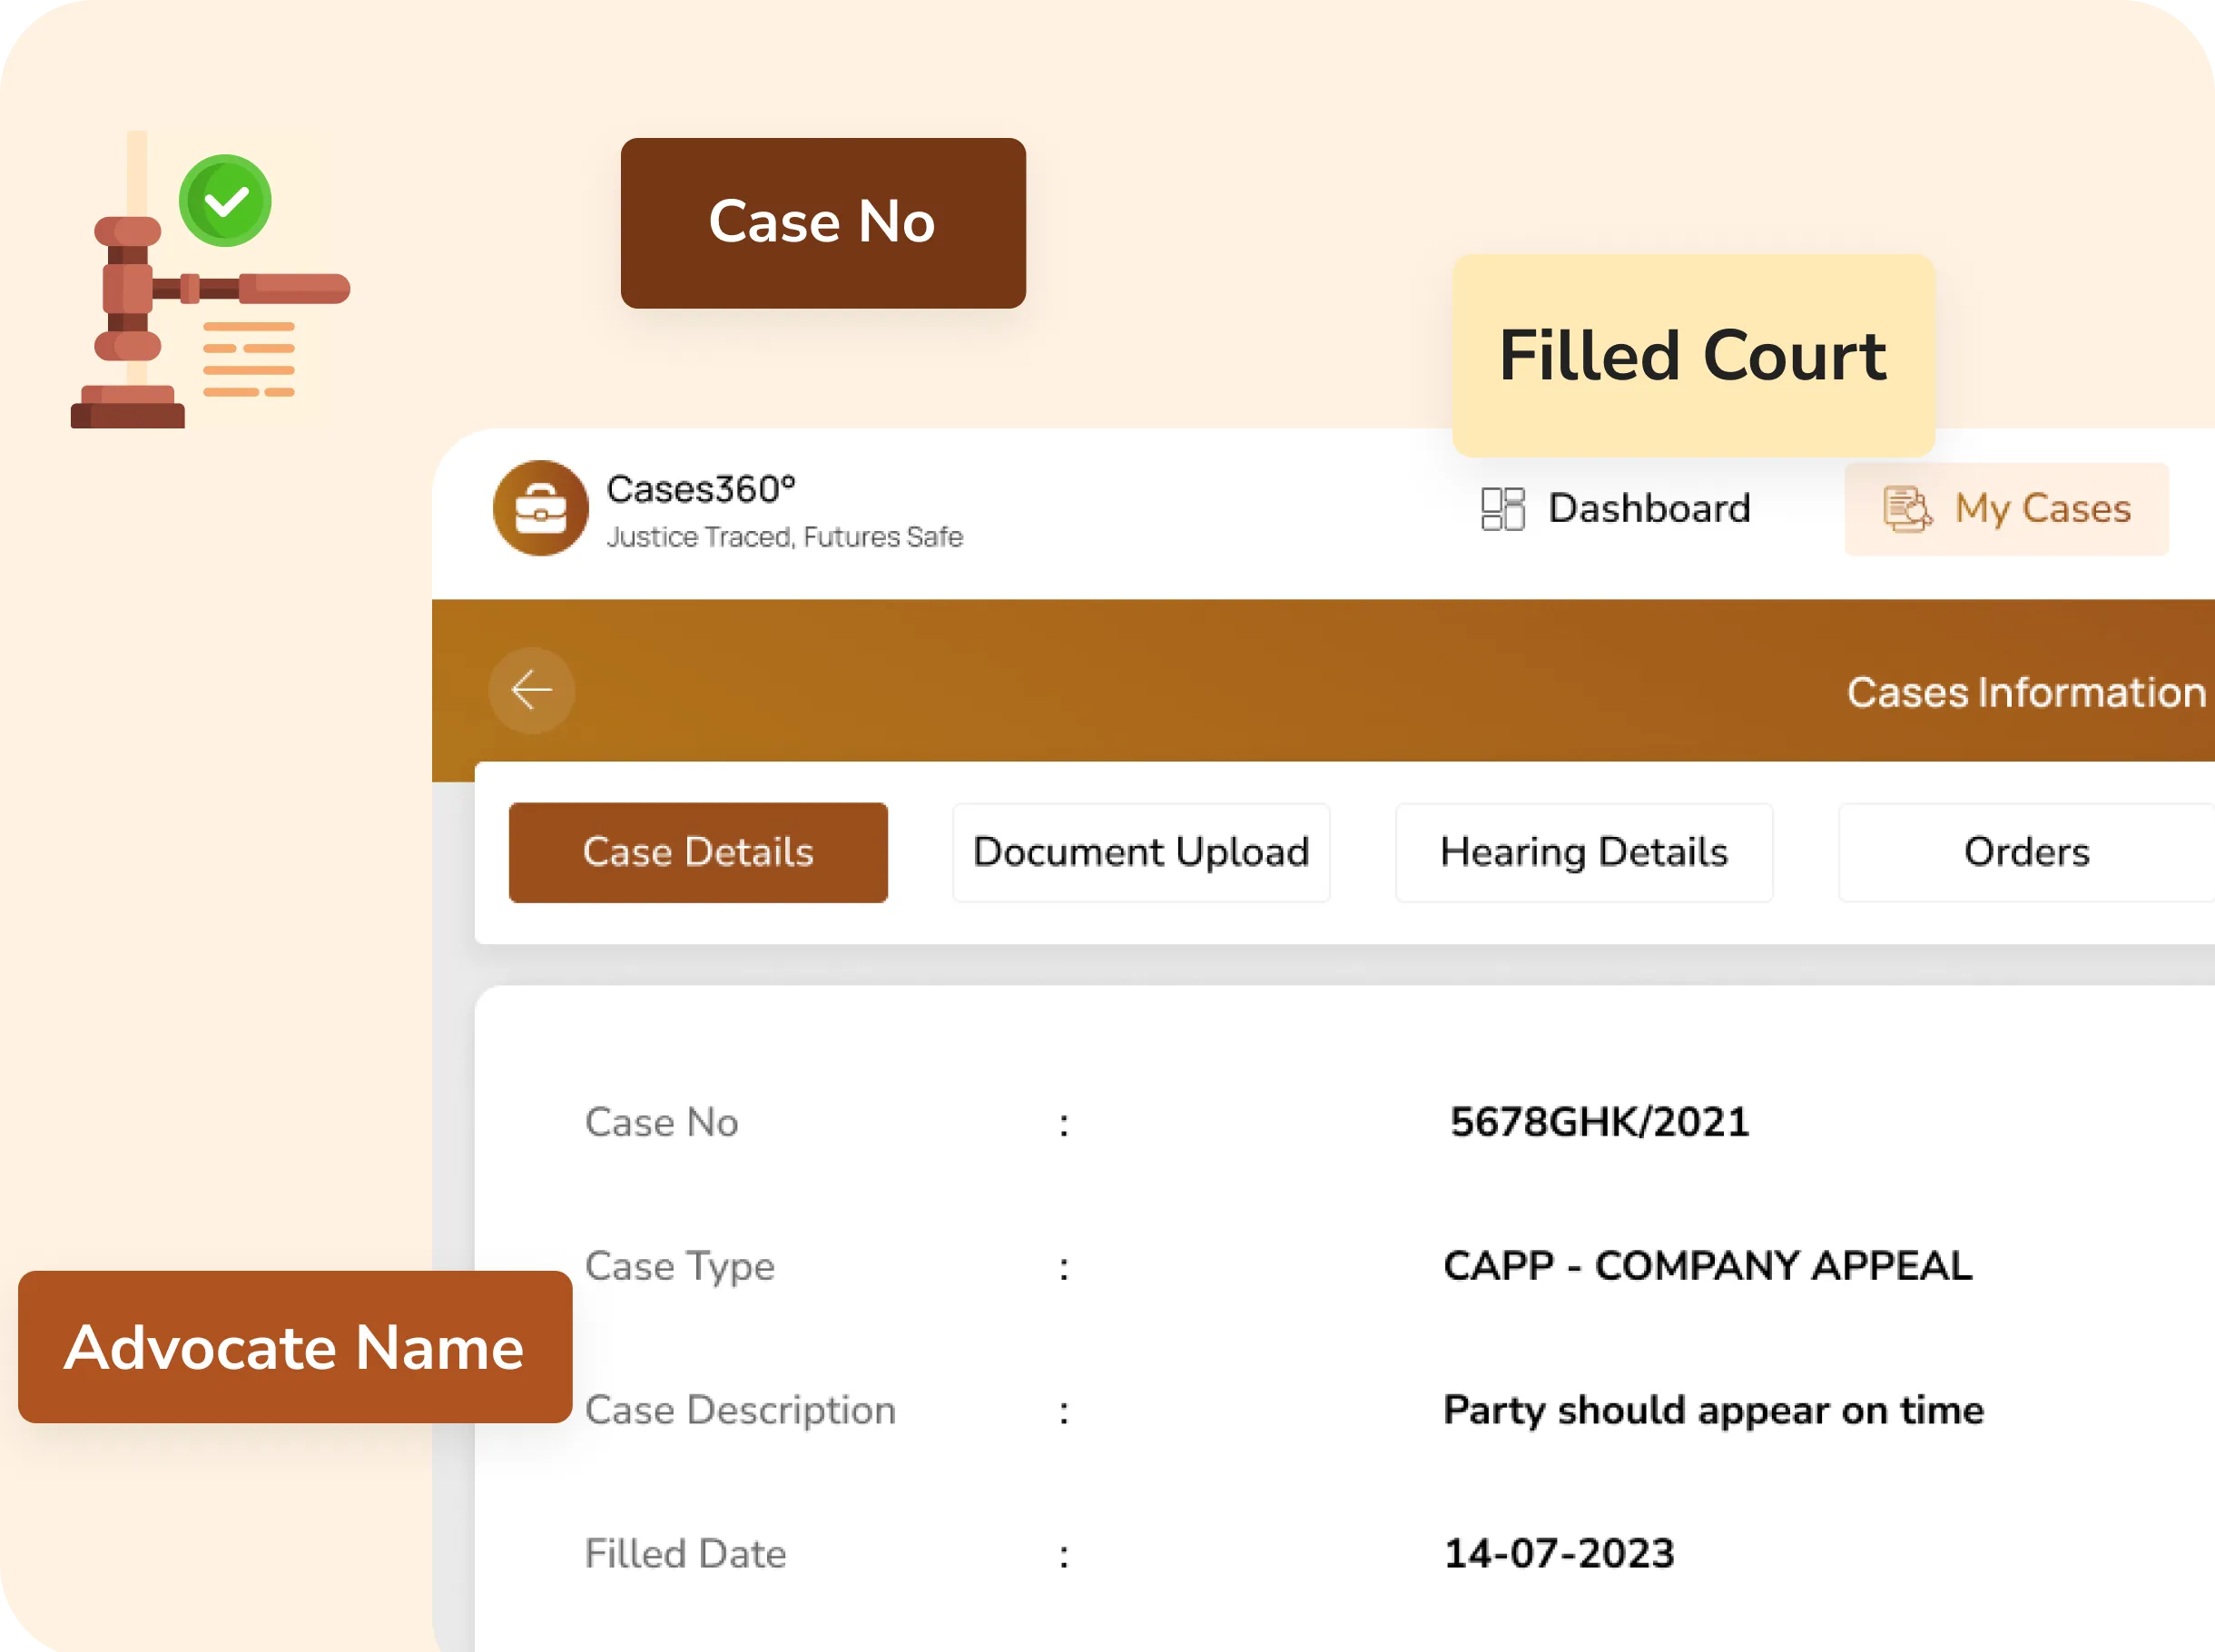Click the Cases360 briefcase logo
Viewport: 2215px width, 1652px height.
(540, 508)
